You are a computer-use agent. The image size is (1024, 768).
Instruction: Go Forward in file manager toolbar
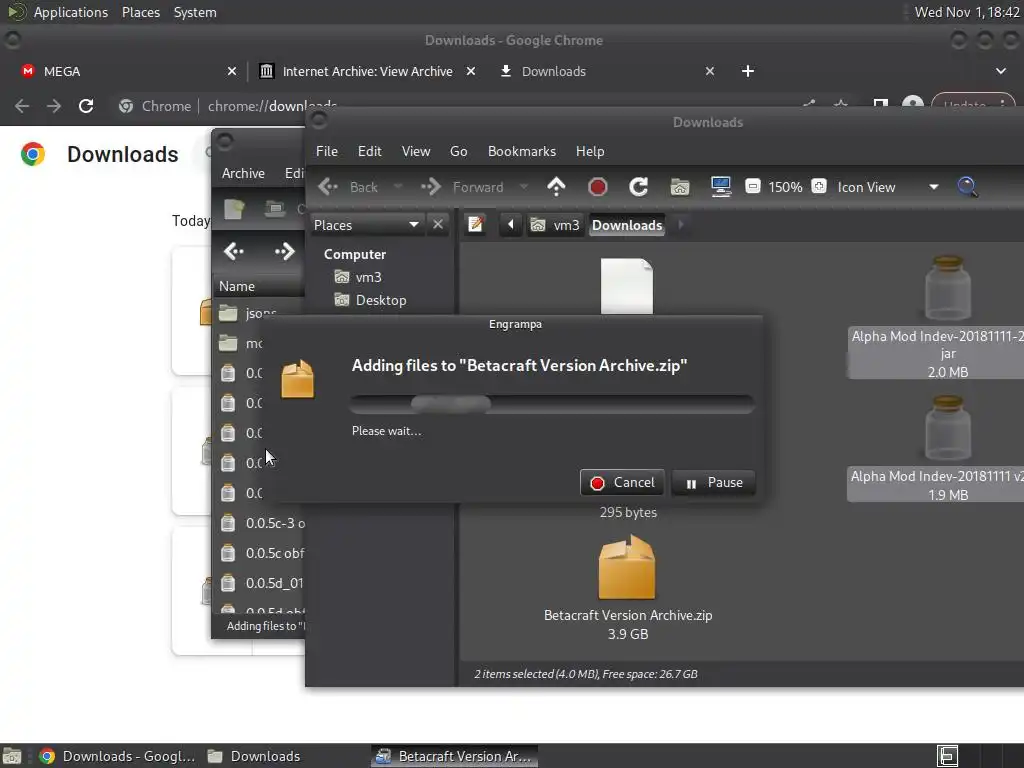(x=462, y=187)
